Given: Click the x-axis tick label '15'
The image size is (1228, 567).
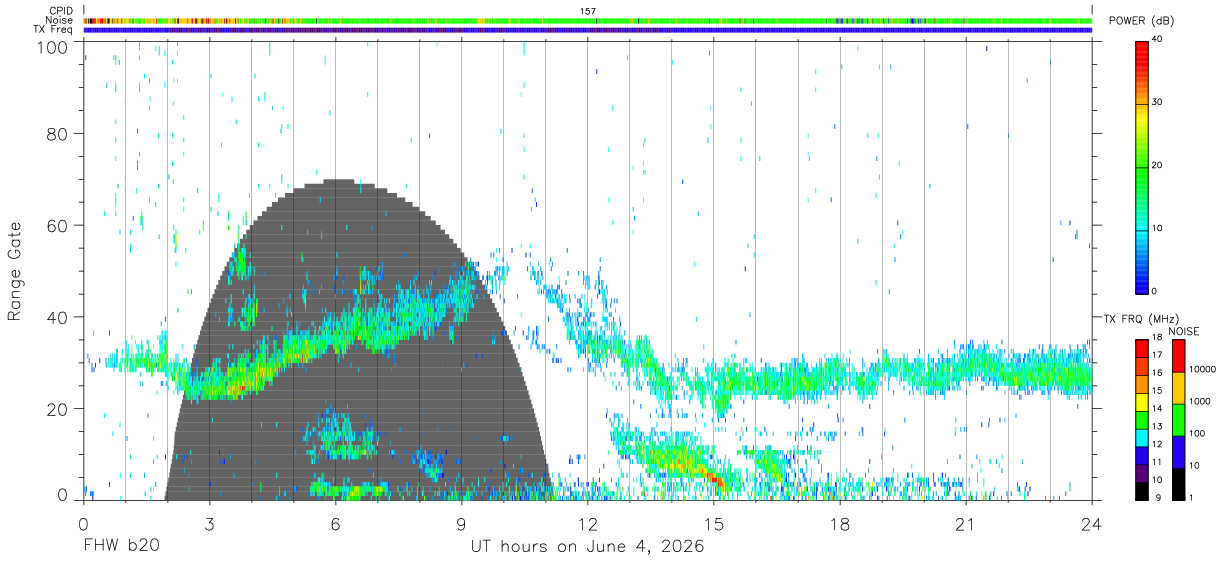Looking at the screenshot, I should 714,524.
